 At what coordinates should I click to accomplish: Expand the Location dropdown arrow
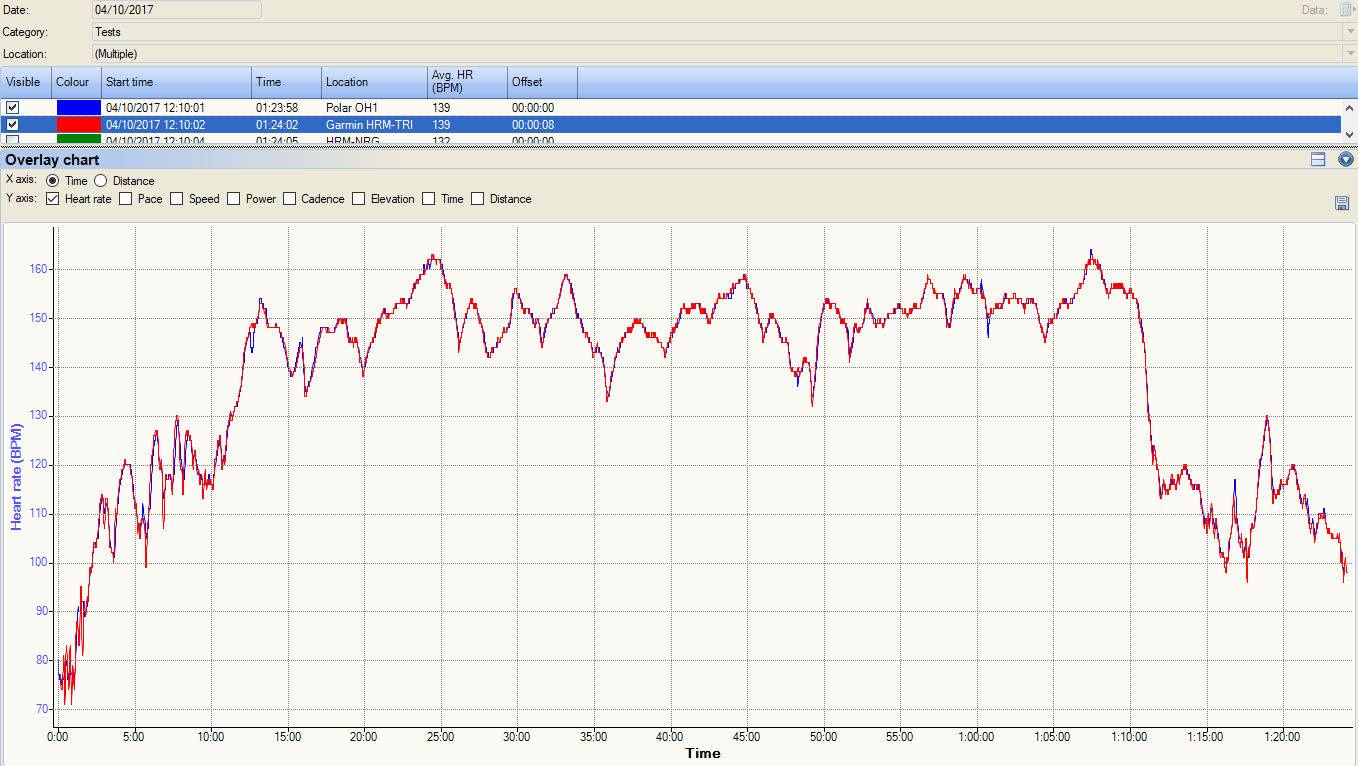(1349, 54)
